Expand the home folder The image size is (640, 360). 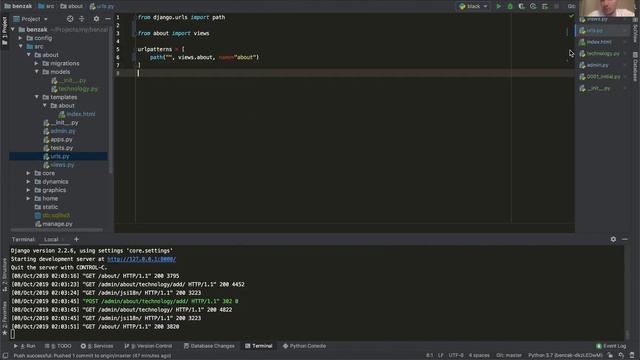28,198
